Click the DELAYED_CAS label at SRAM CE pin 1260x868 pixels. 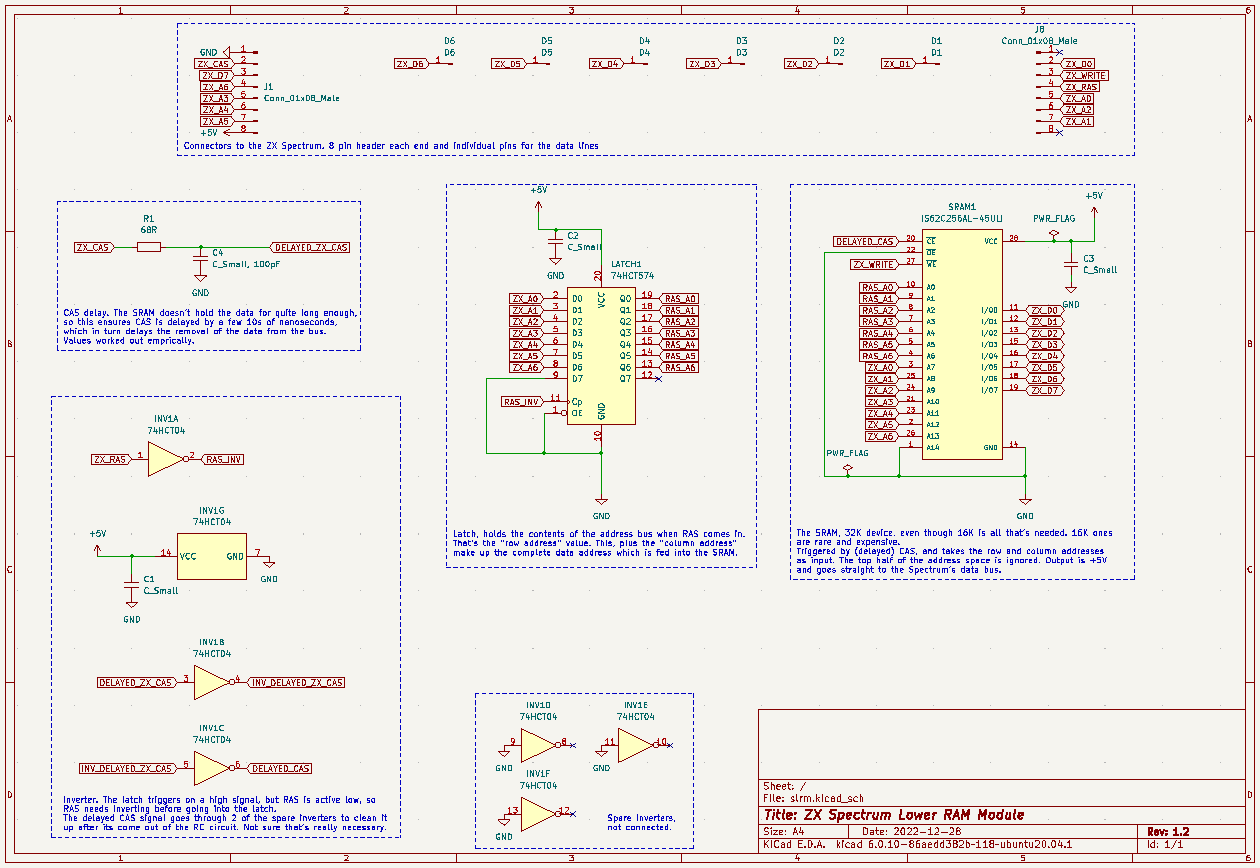click(x=865, y=242)
